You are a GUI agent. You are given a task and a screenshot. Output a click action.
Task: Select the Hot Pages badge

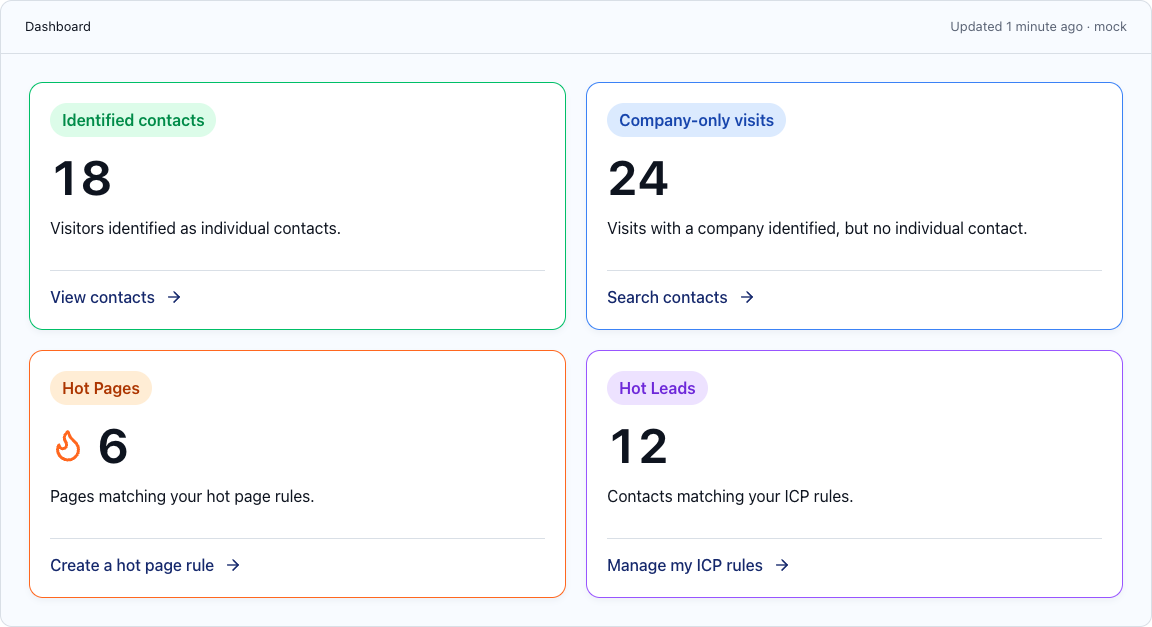click(x=101, y=388)
